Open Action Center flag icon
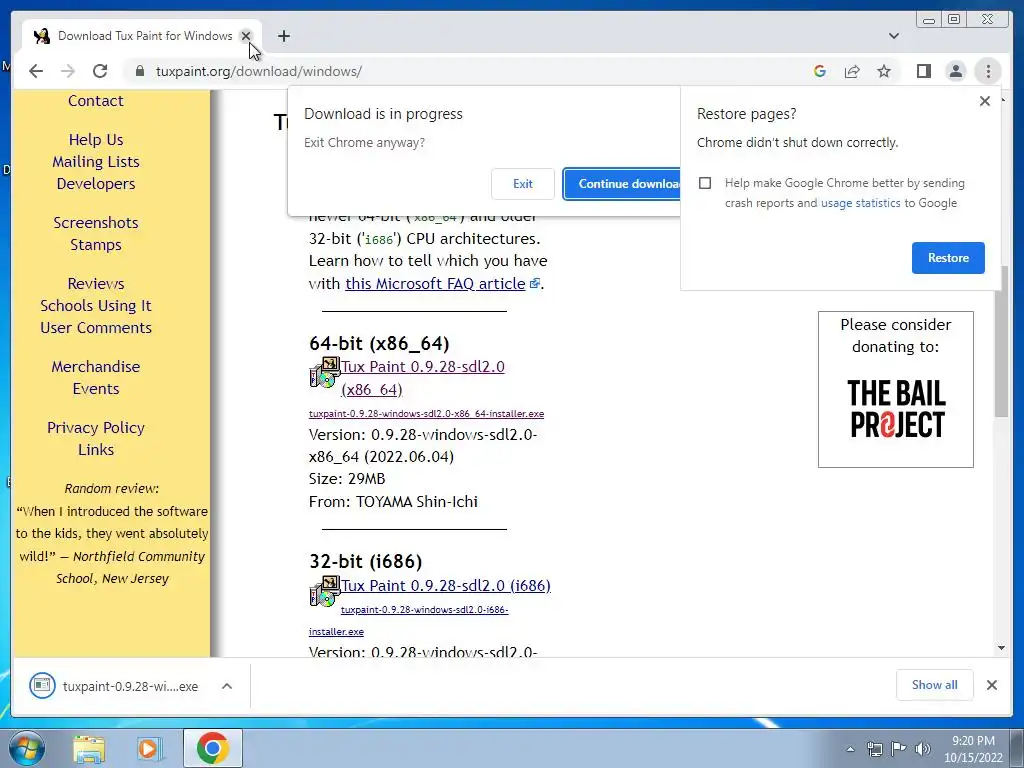This screenshot has height=768, width=1024. pyautogui.click(x=898, y=749)
